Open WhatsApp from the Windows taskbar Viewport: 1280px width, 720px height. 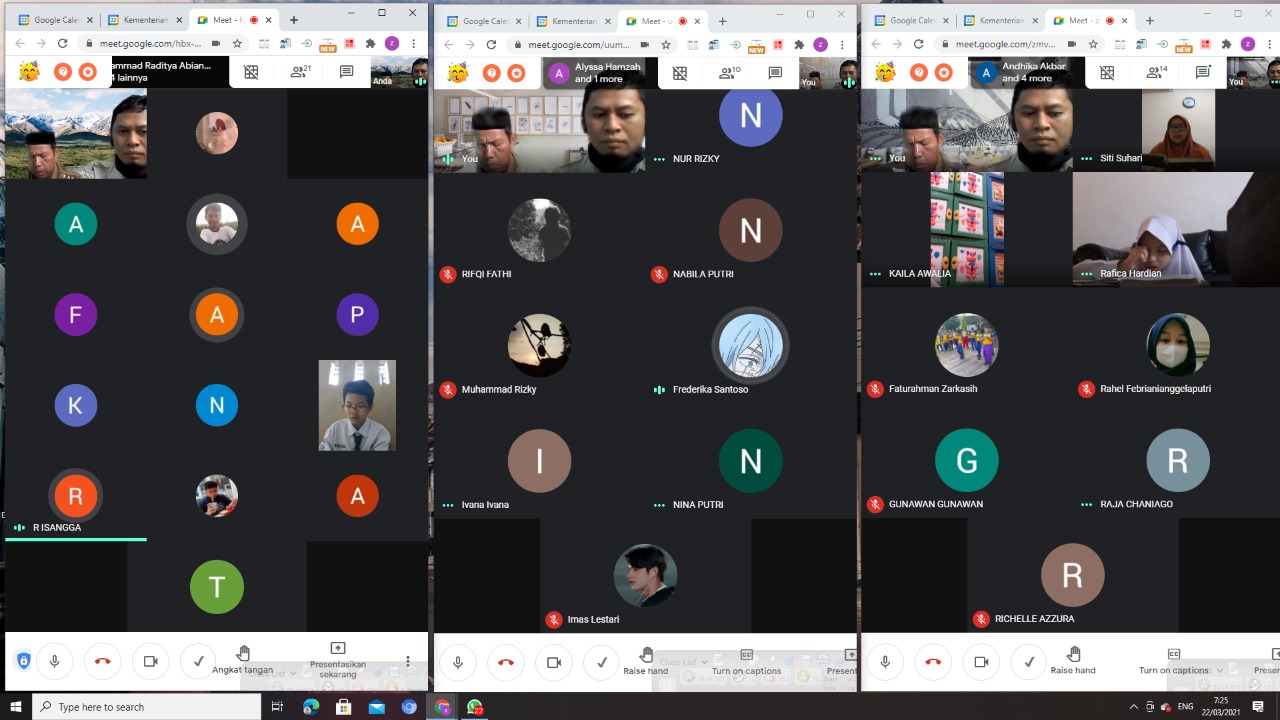[474, 707]
